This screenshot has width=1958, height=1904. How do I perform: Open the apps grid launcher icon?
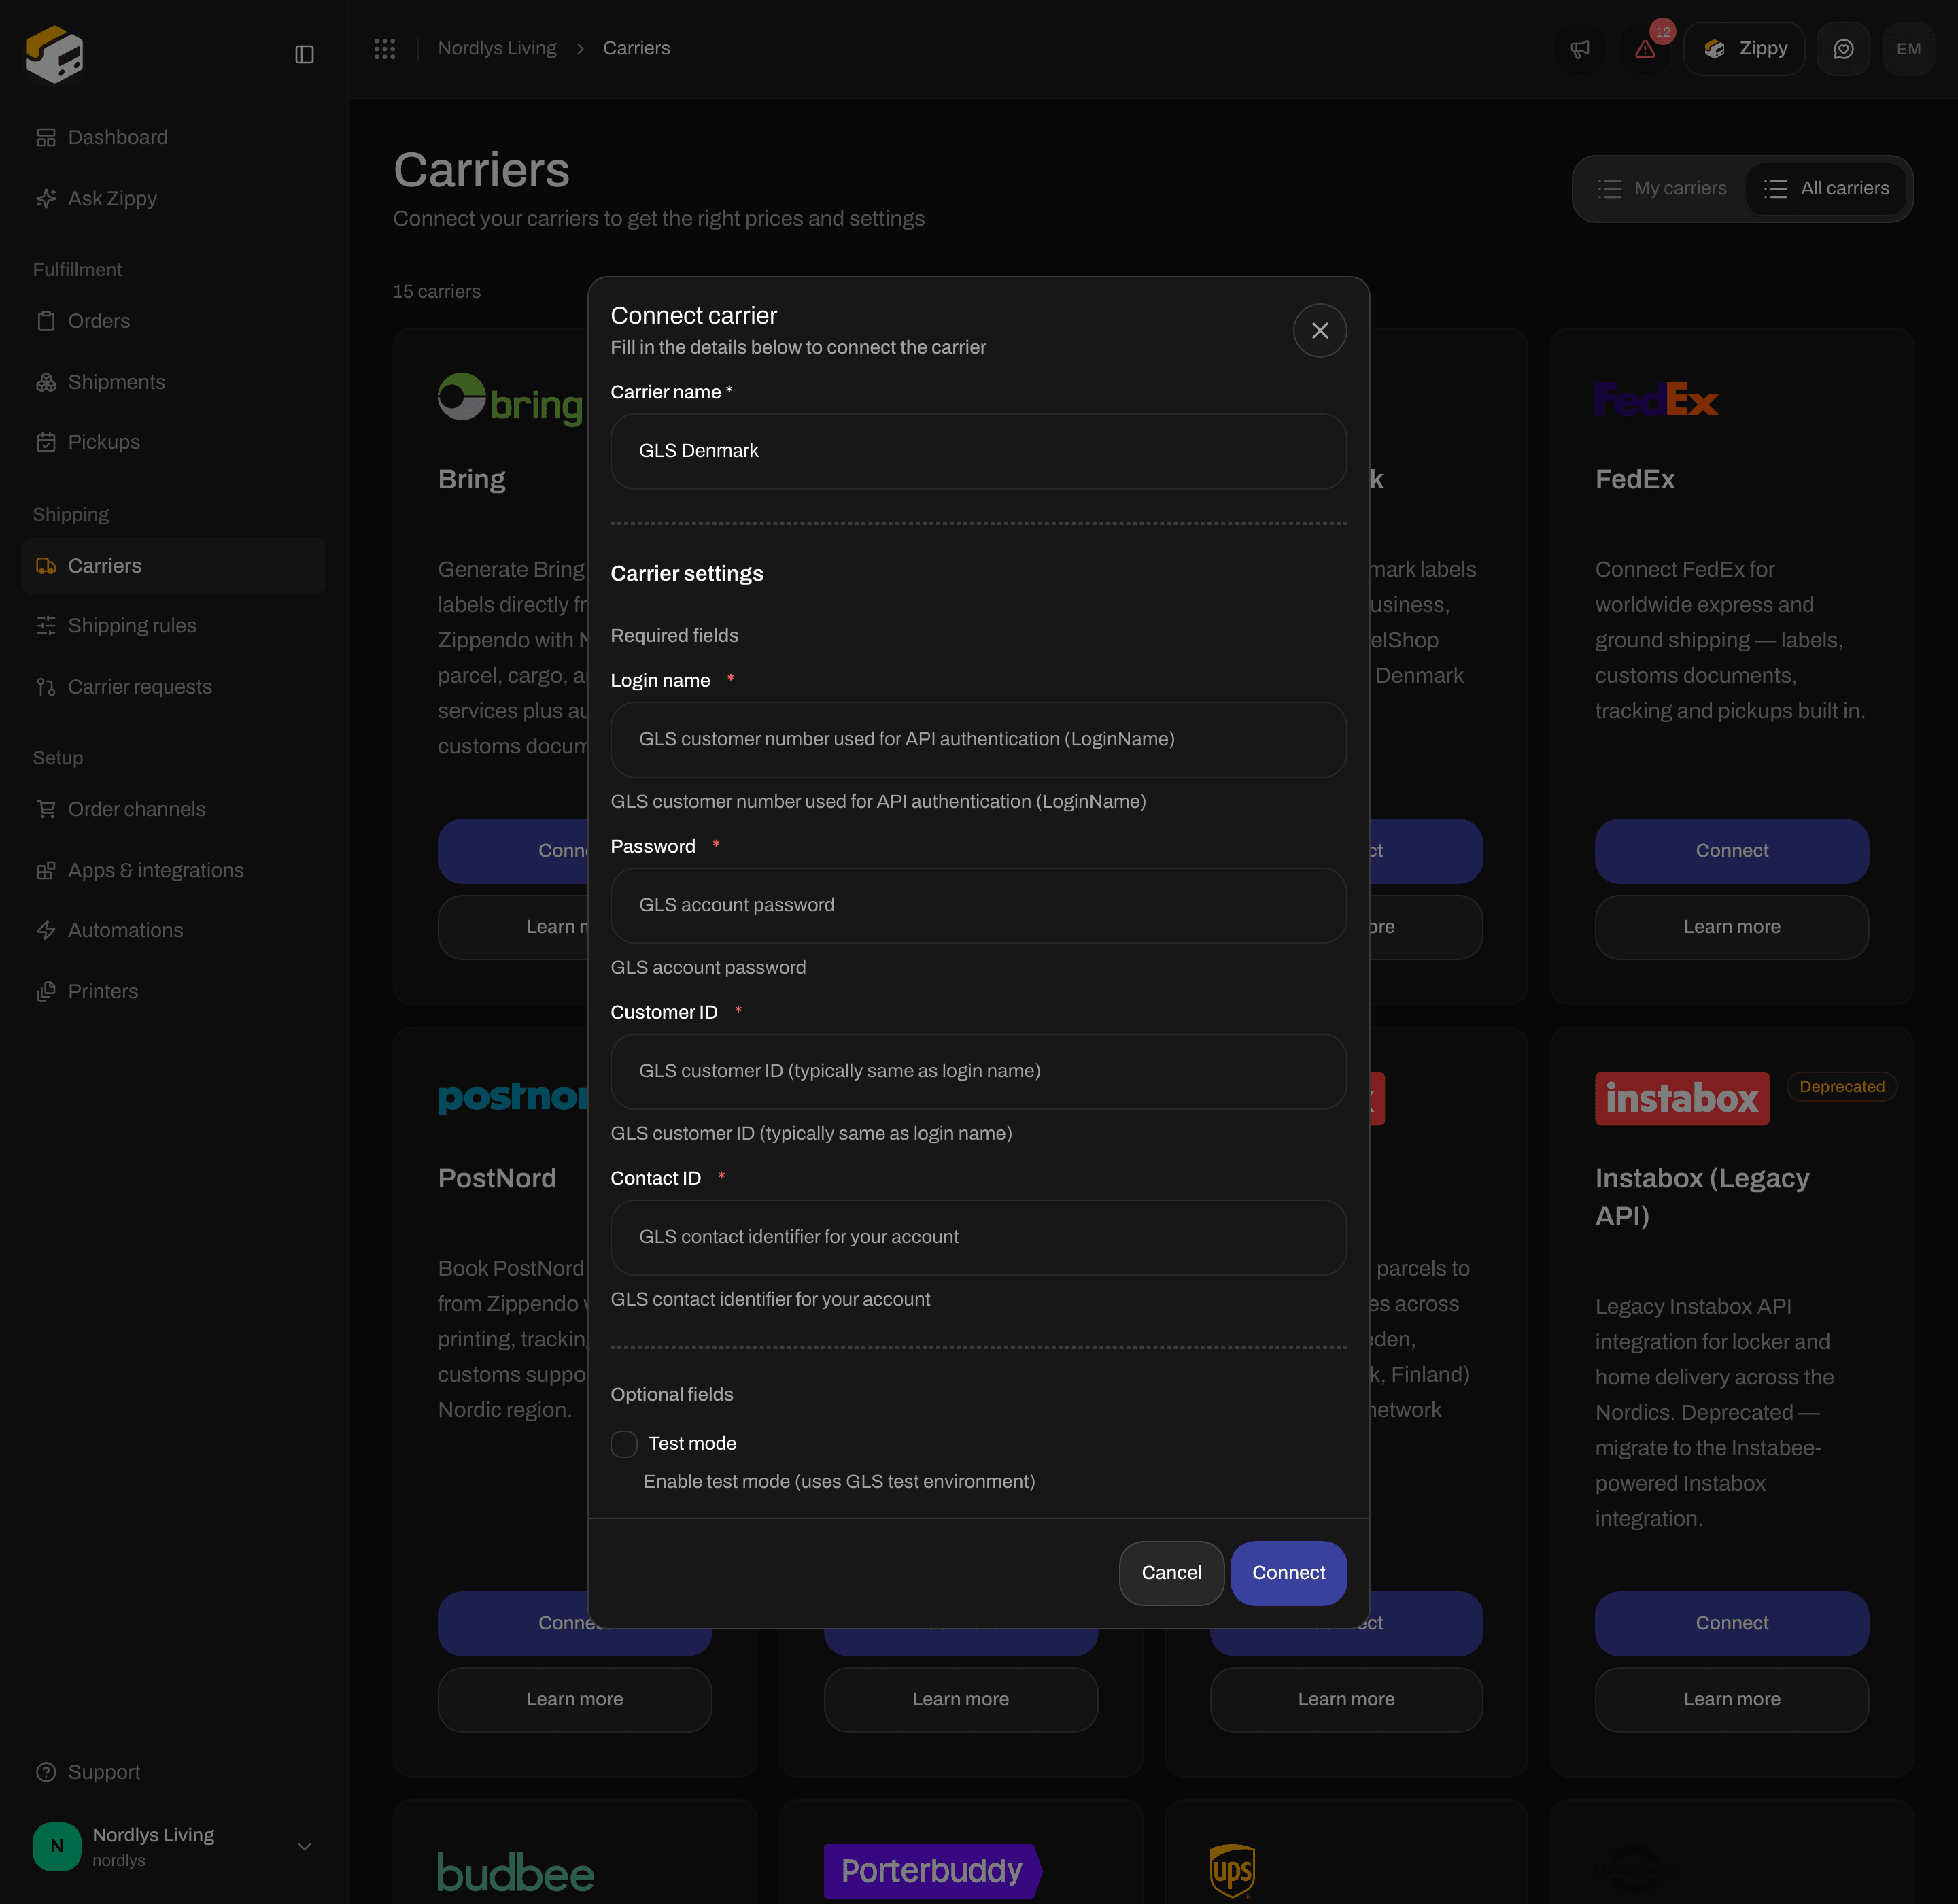coord(385,48)
